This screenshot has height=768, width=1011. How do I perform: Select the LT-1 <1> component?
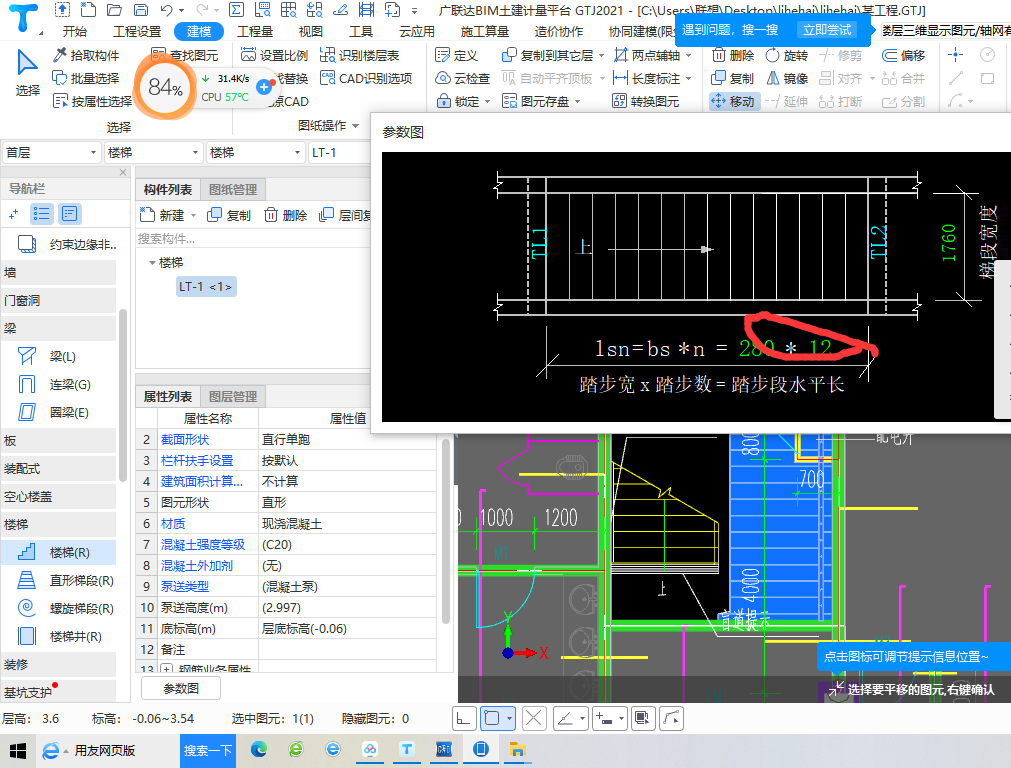206,286
